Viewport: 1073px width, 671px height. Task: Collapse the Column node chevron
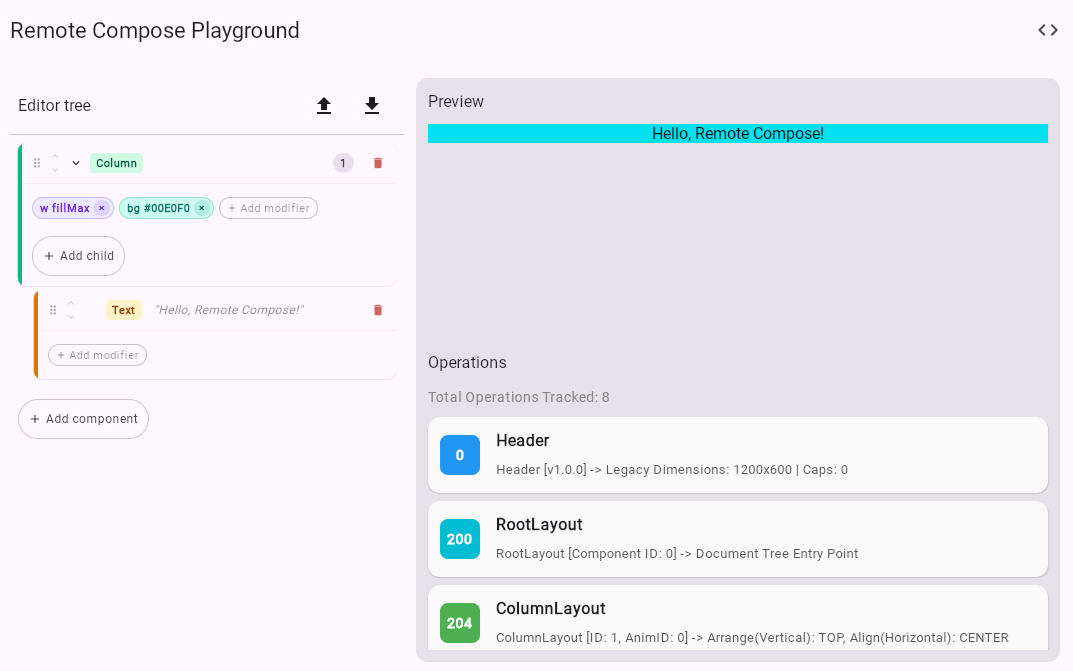pos(76,163)
